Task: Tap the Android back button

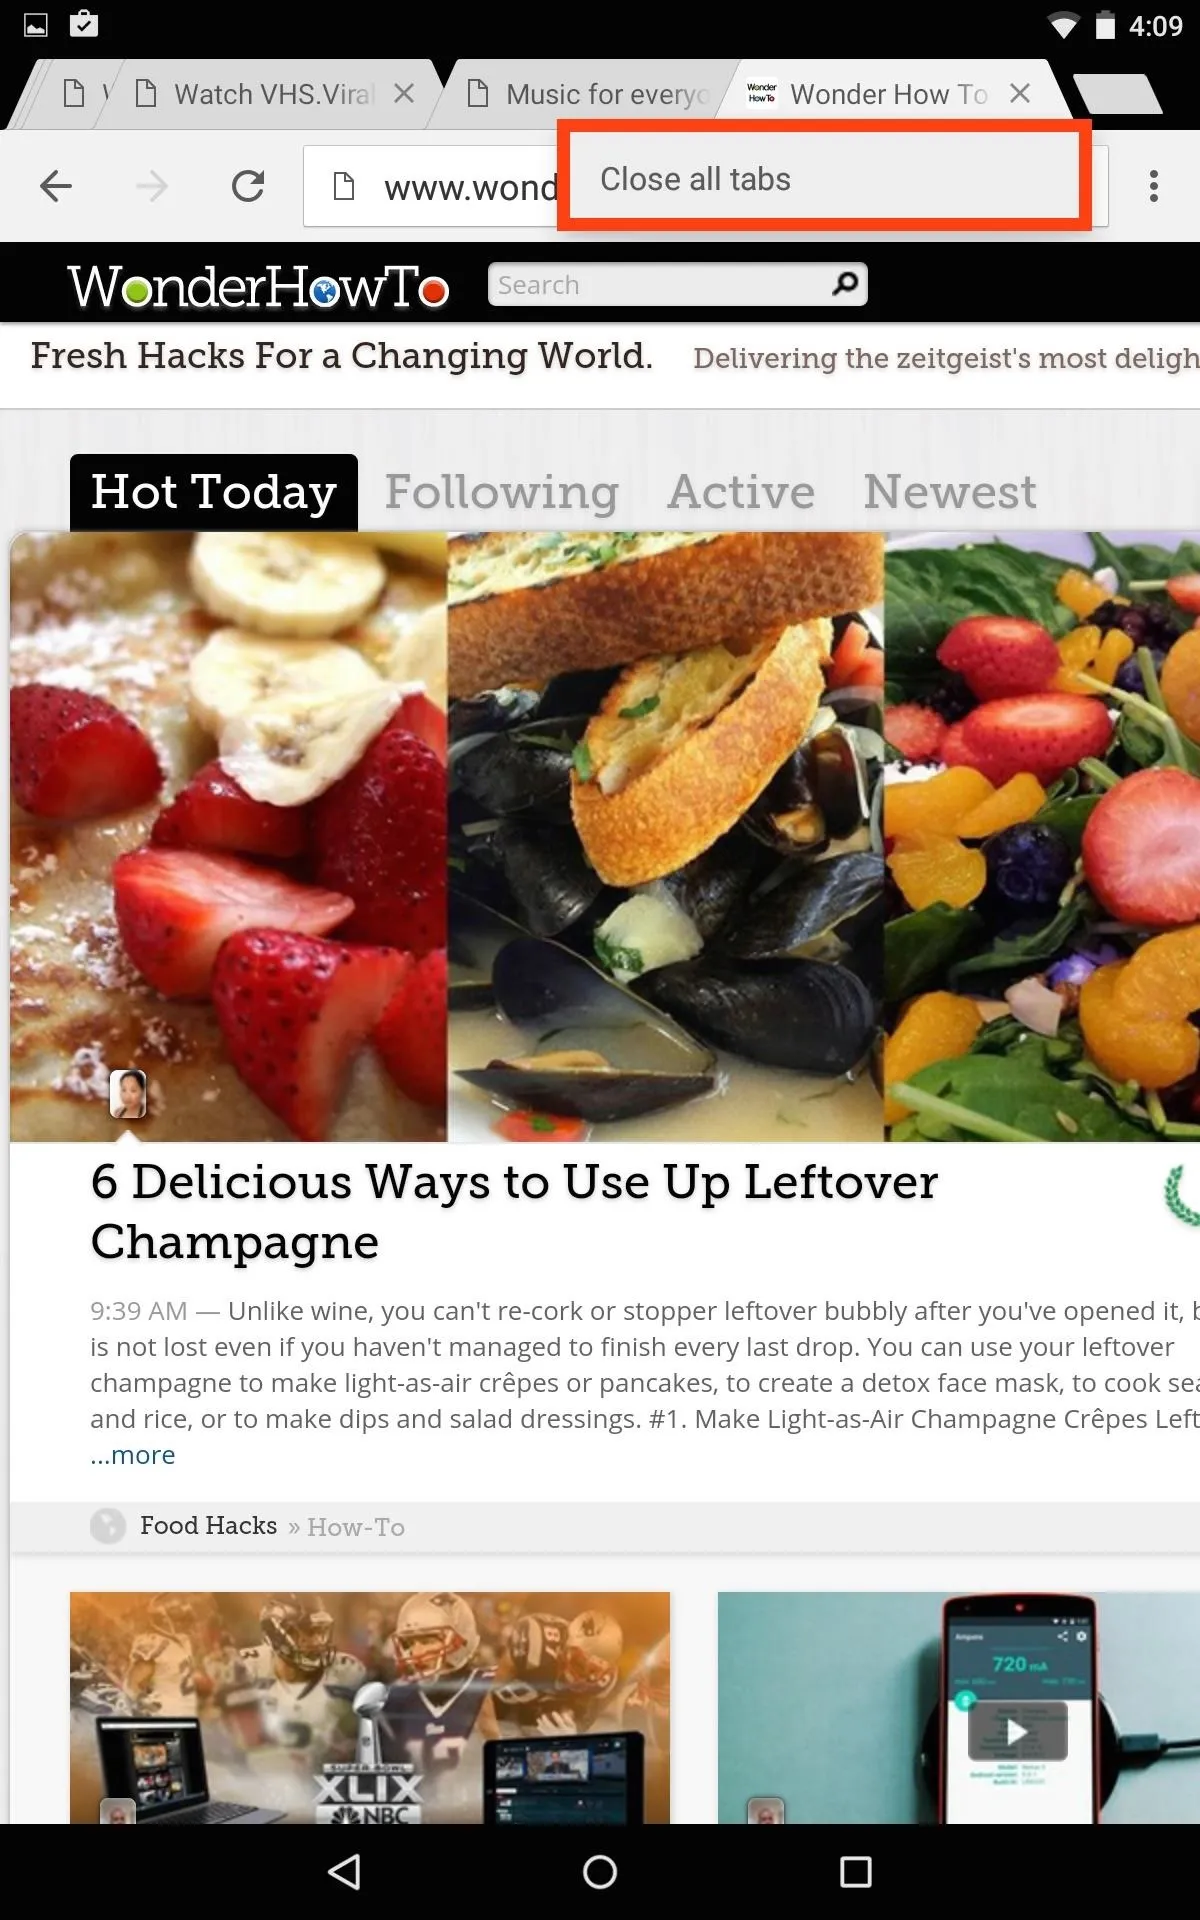Action: (x=345, y=1872)
